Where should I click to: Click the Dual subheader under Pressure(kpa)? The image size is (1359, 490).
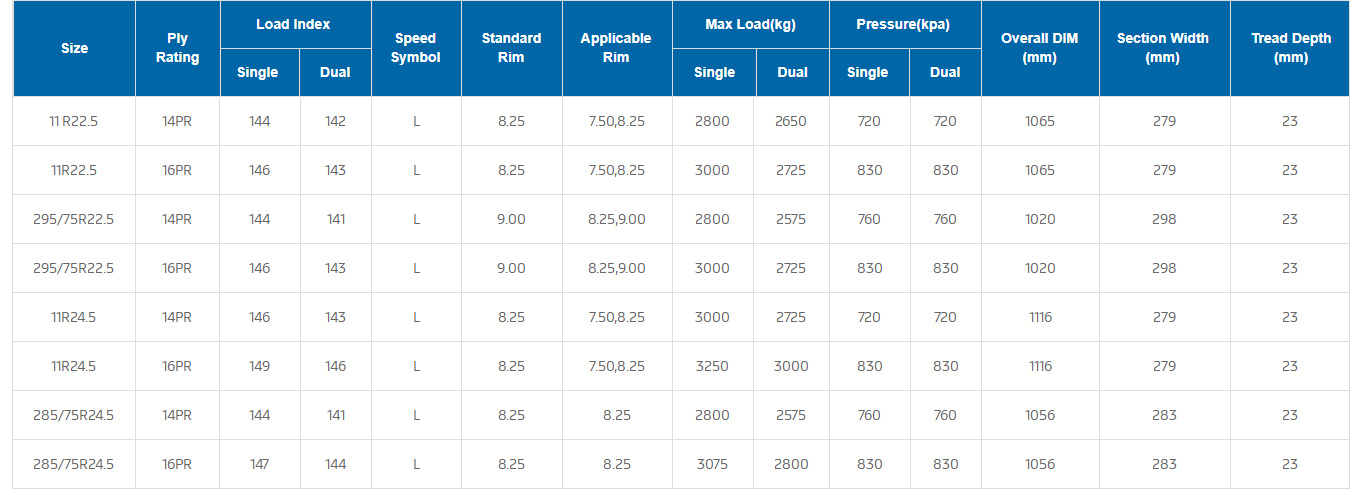click(945, 72)
